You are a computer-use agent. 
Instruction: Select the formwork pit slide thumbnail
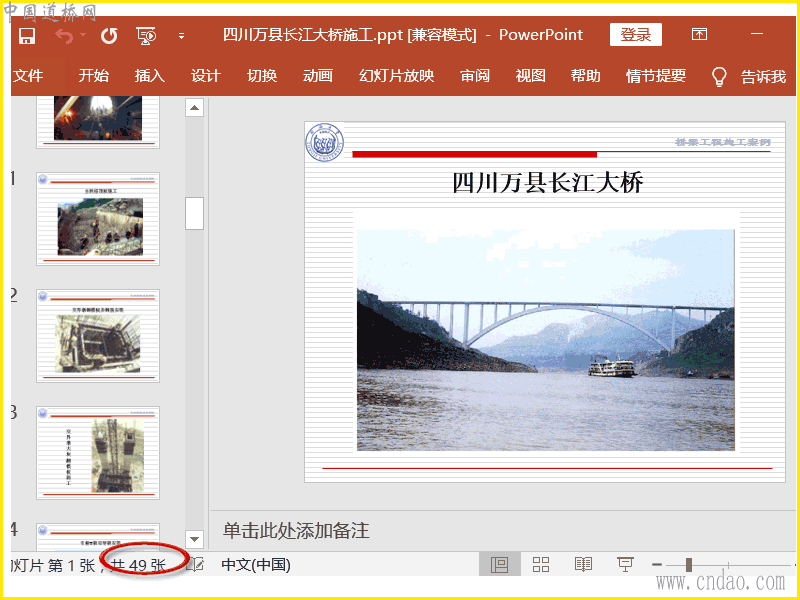[98, 336]
